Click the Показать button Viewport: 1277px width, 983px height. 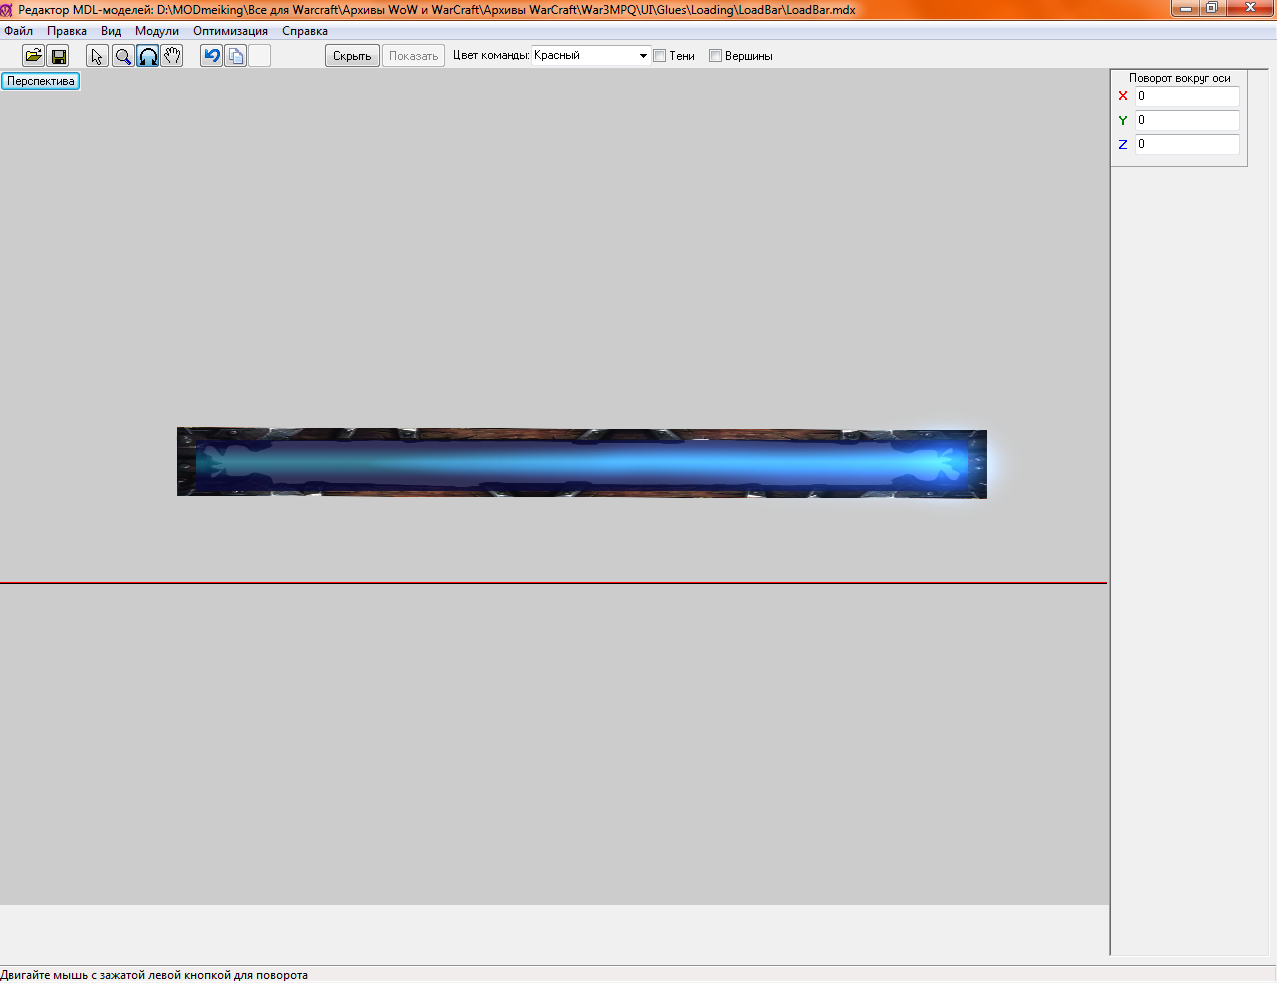(413, 56)
